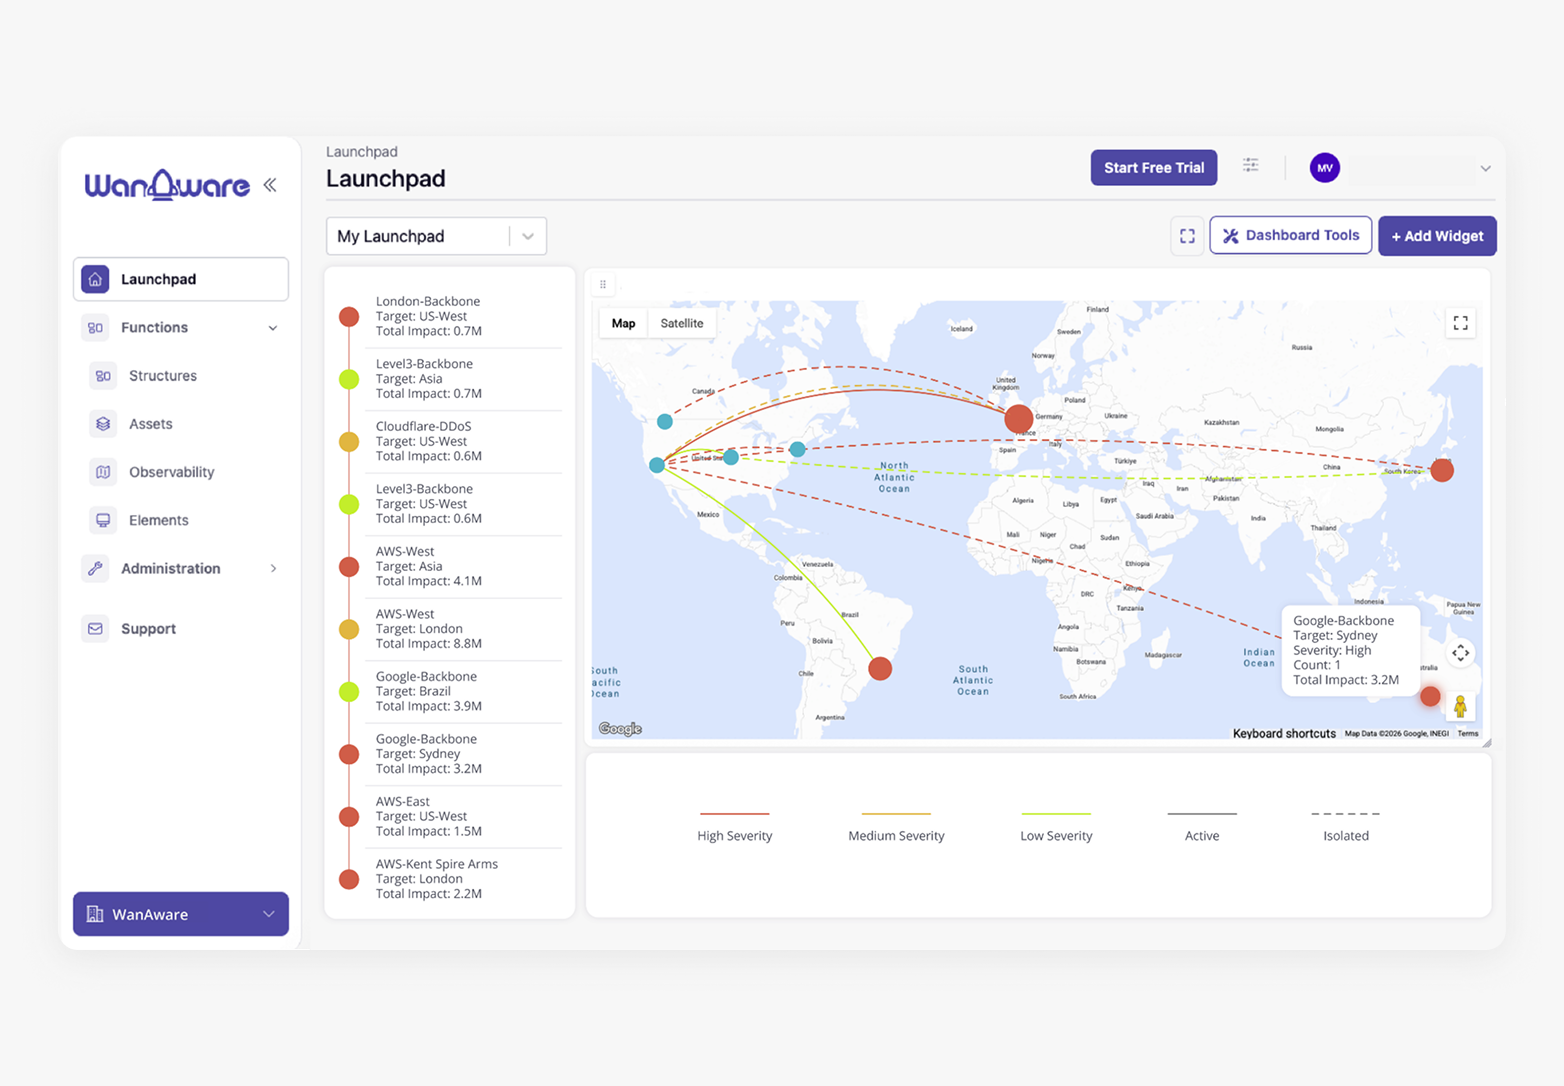This screenshot has width=1564, height=1086.
Task: Select AWS-Kent Spire Arms entry
Action: click(450, 879)
